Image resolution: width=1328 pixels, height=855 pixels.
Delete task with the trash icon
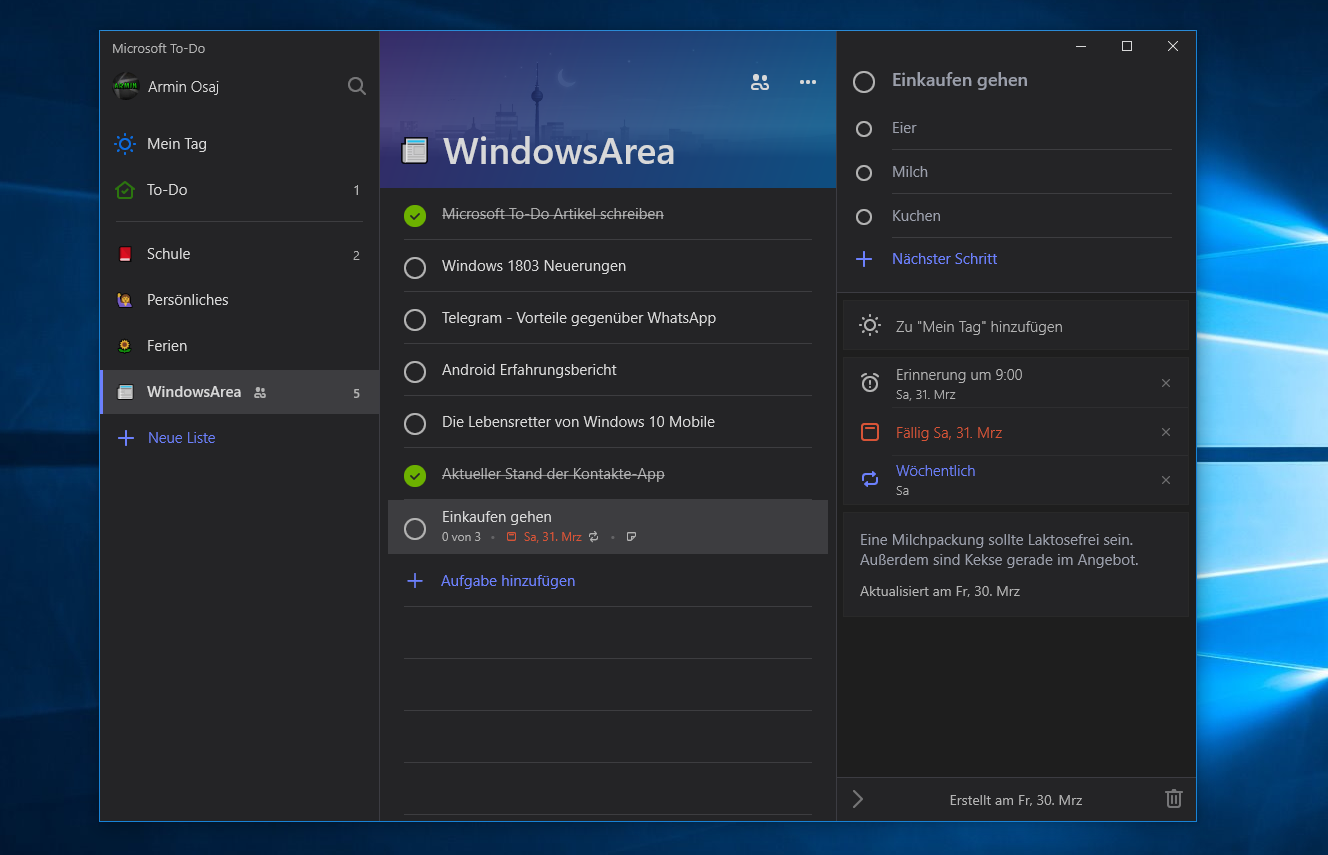pos(1174,799)
